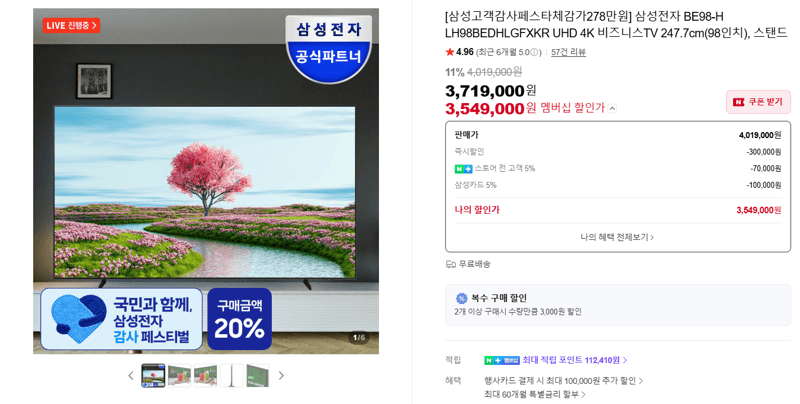Viewport: 800px width, 404px height.
Task: Click the 판매가 row label
Action: point(466,135)
